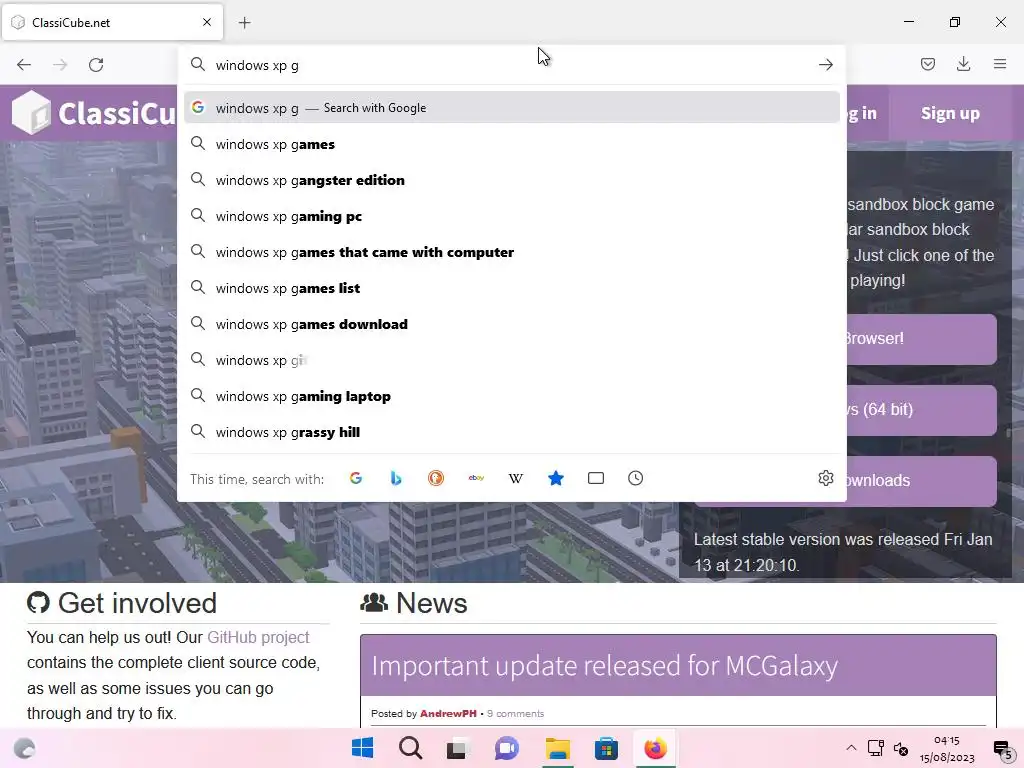Open the 9 comments link
The image size is (1024, 768).
[515, 714]
